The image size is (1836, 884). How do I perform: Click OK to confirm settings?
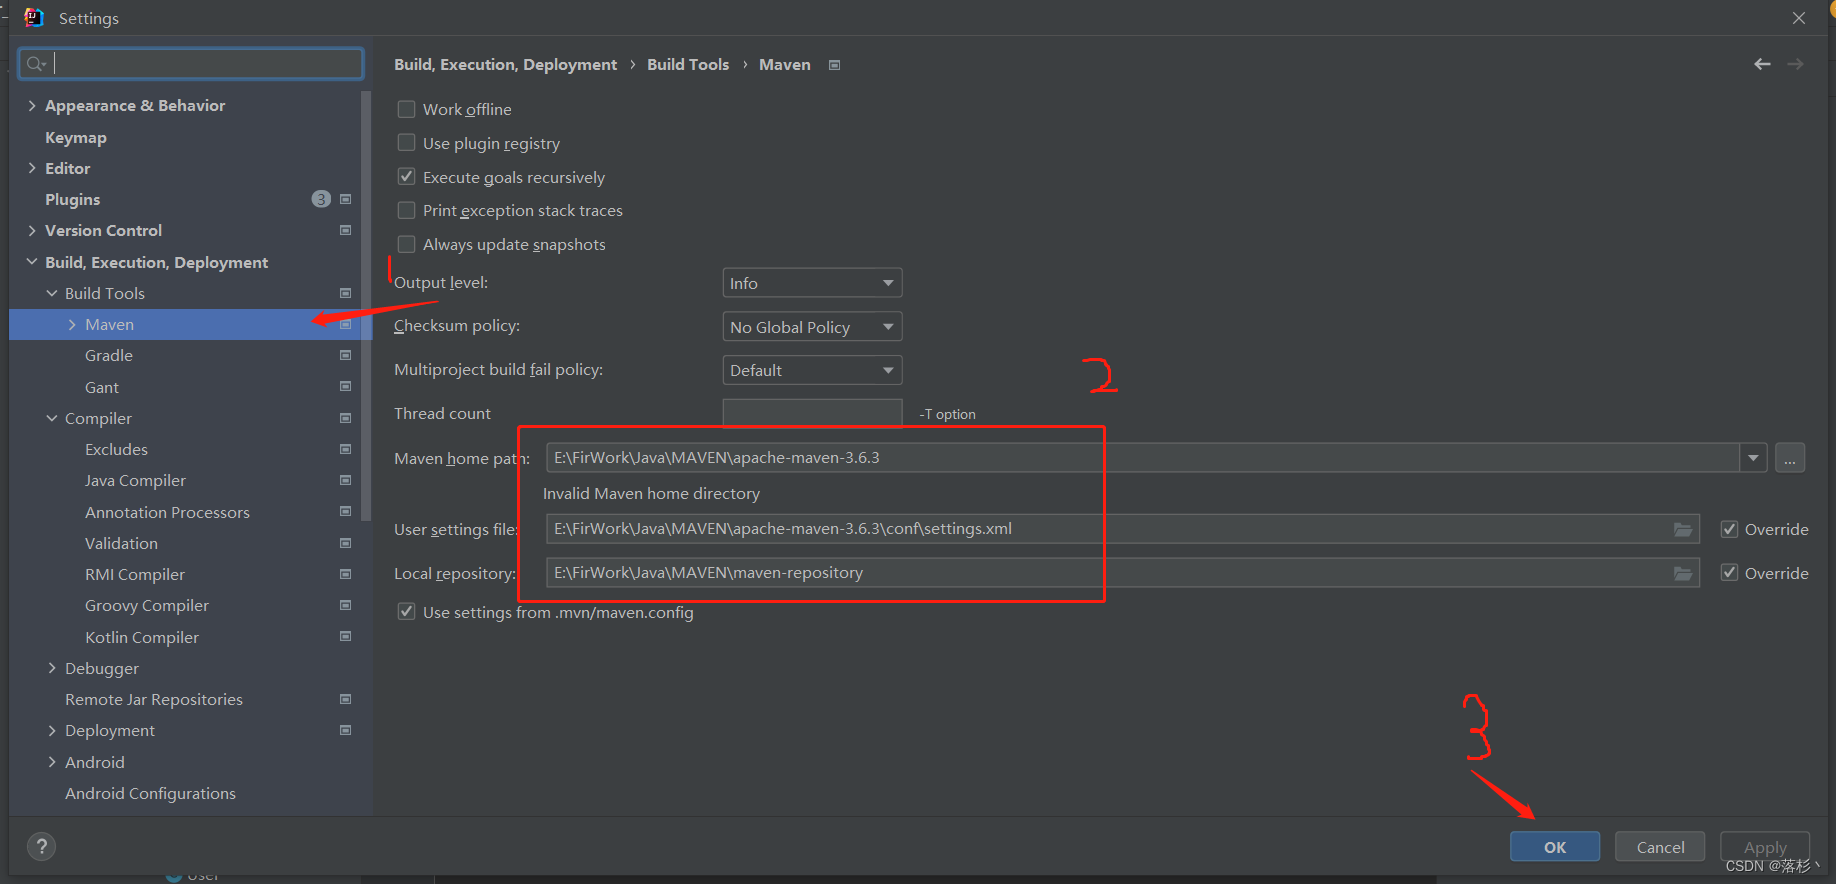pyautogui.click(x=1555, y=847)
